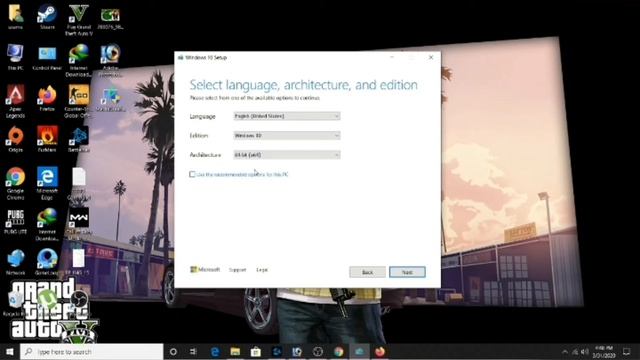
Task: Click the Microsoft logo in Setup footer
Action: (x=205, y=269)
